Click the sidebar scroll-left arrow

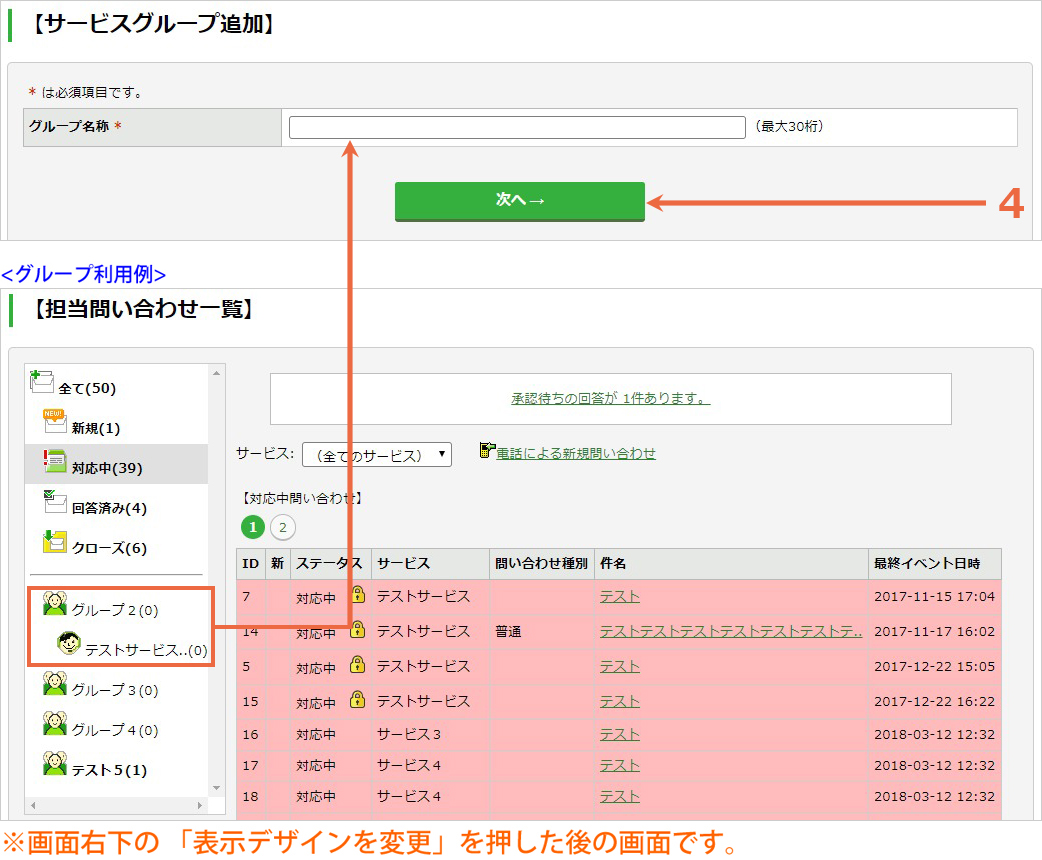tap(33, 806)
